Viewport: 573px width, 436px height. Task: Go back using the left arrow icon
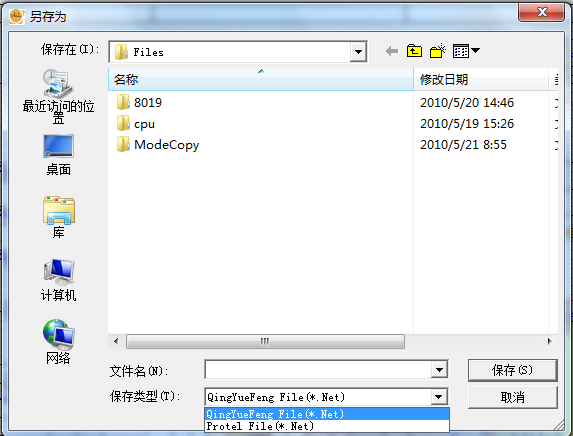[x=392, y=51]
